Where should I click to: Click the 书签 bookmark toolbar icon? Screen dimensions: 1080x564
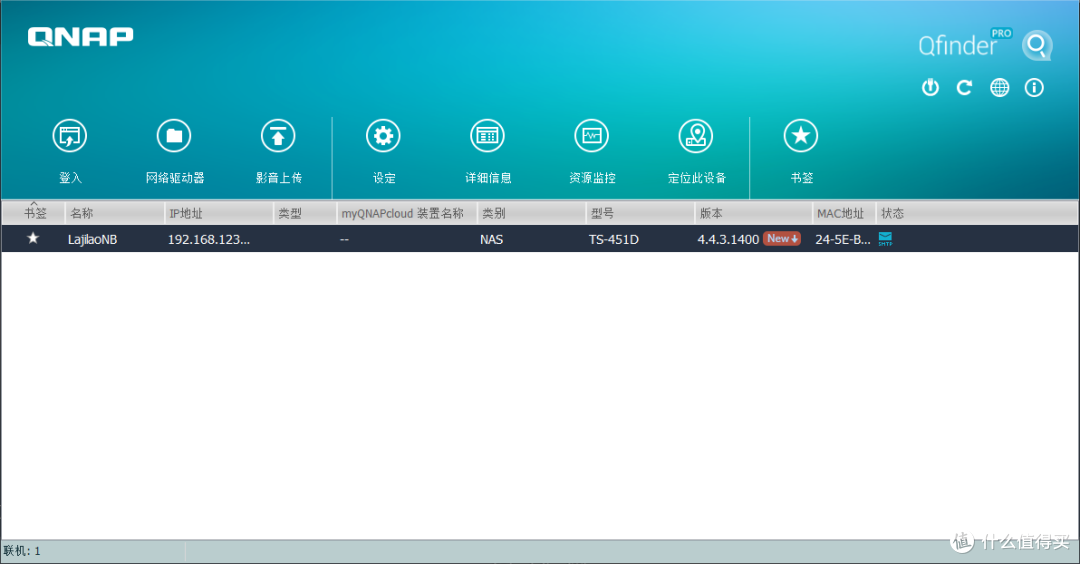coord(801,136)
